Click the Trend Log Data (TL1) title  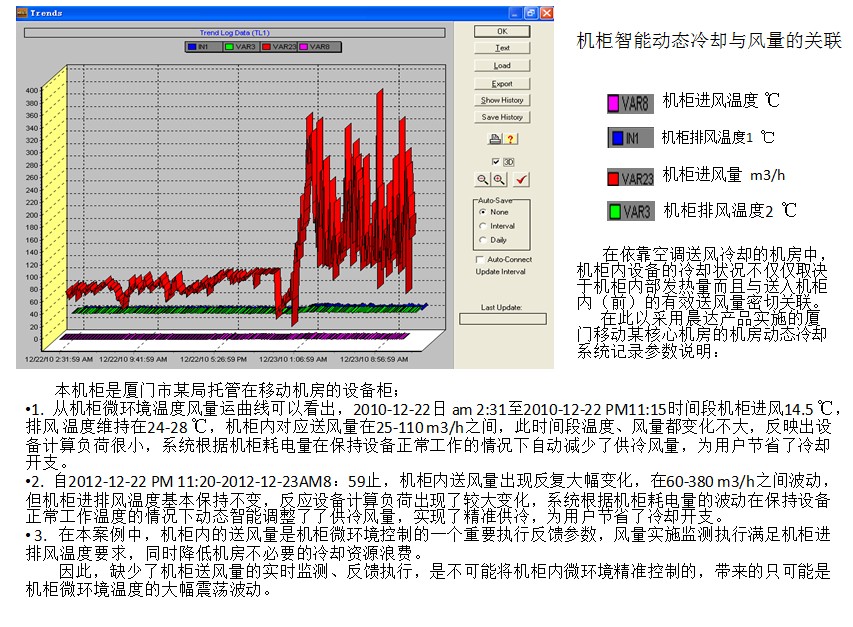click(x=234, y=33)
